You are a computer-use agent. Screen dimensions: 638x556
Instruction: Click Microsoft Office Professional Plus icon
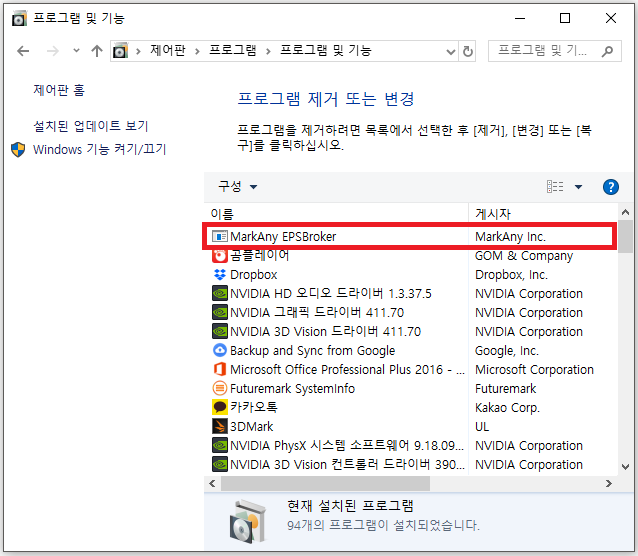(x=220, y=369)
